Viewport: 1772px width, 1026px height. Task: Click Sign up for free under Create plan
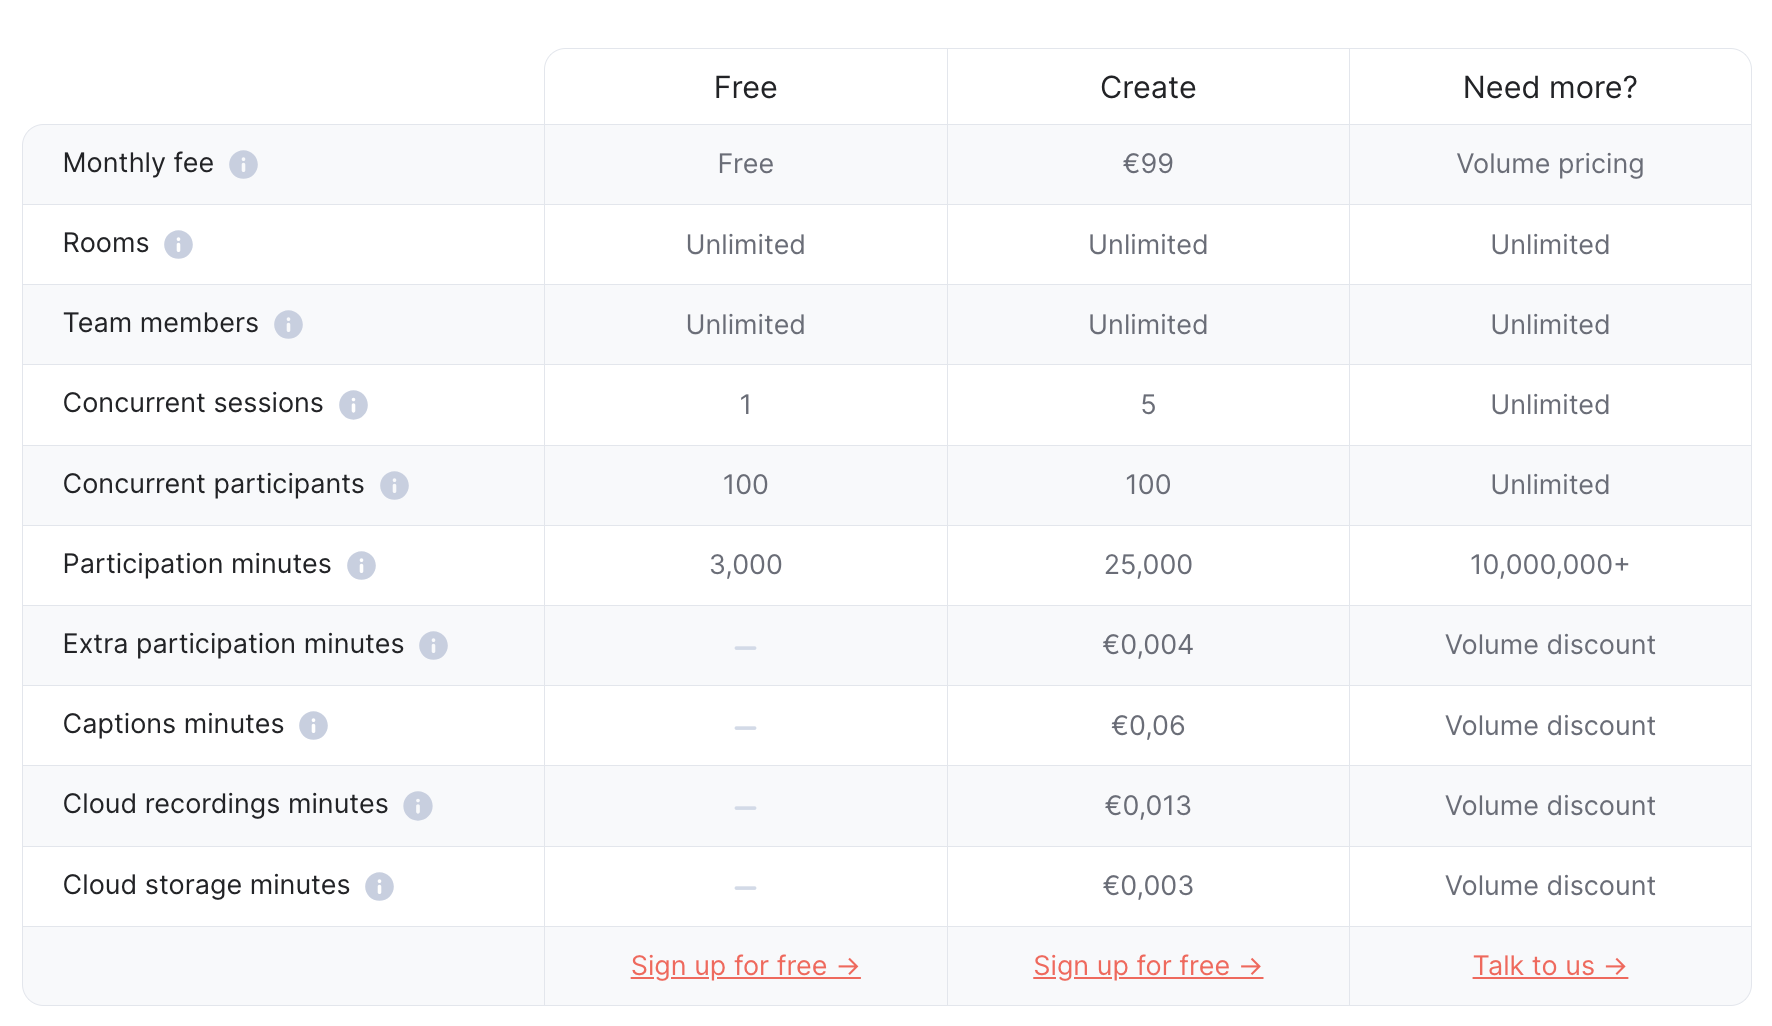(1148, 966)
